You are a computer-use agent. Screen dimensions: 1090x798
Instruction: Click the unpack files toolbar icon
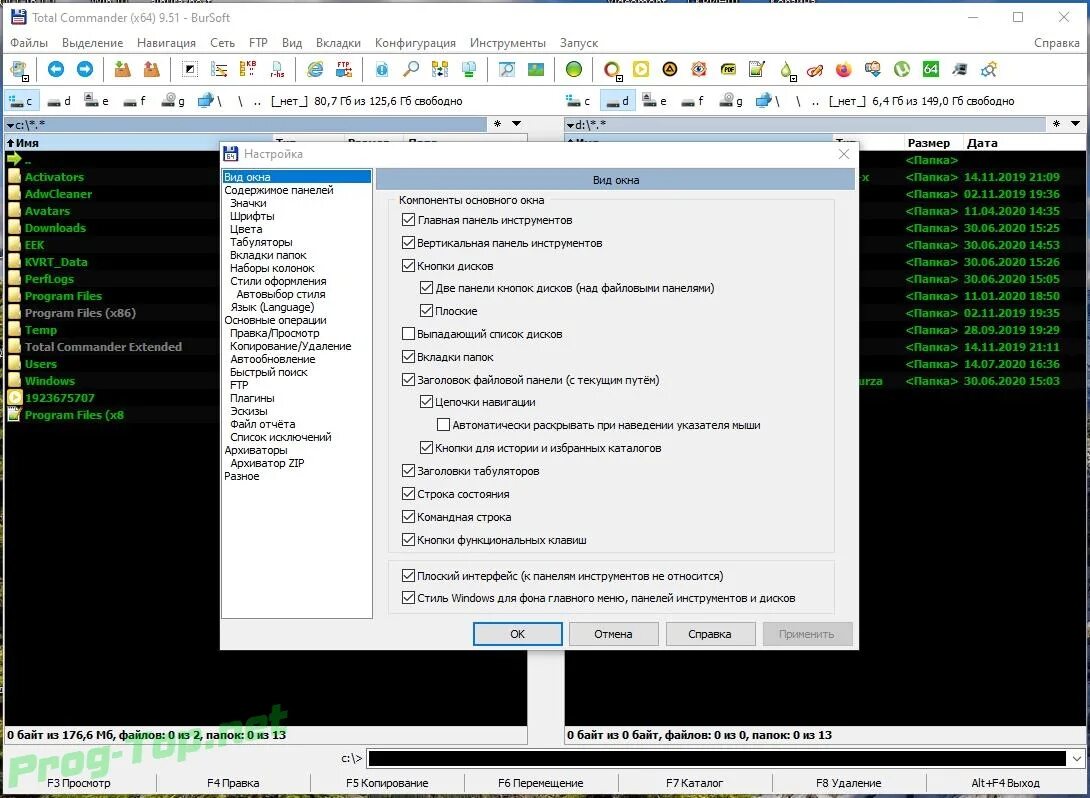coord(151,69)
